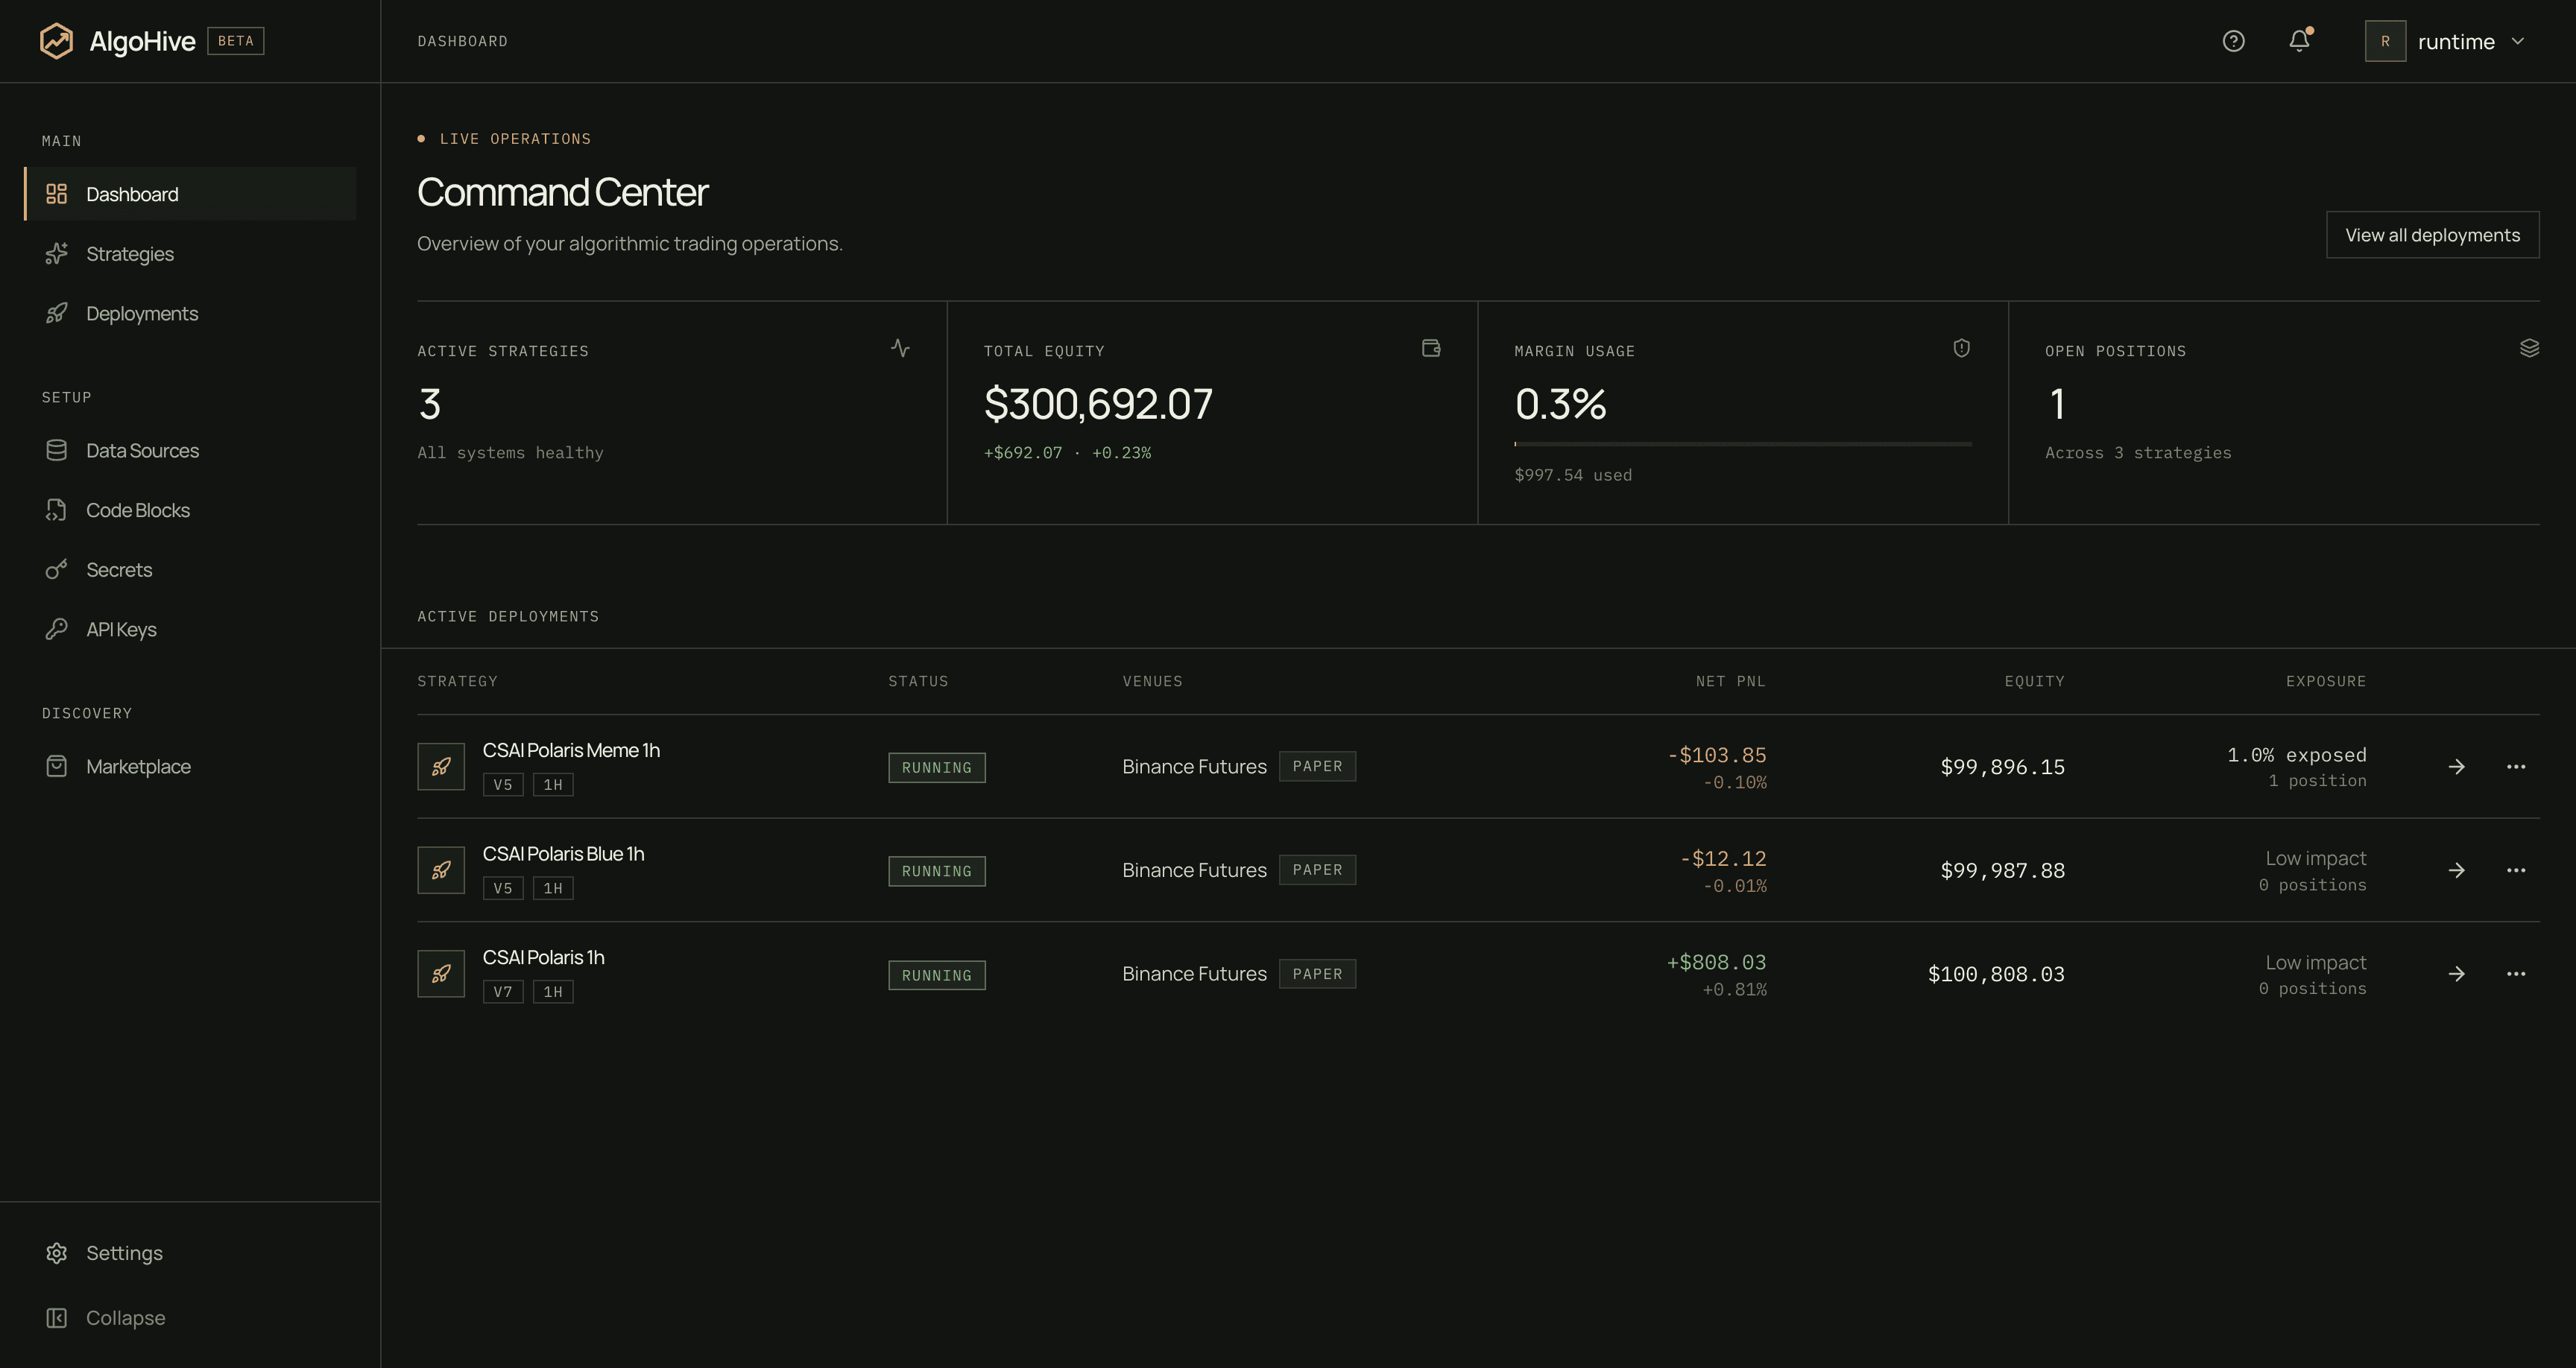Open Dashboard in the sidebar
The image size is (2576, 1368).
pos(190,194)
